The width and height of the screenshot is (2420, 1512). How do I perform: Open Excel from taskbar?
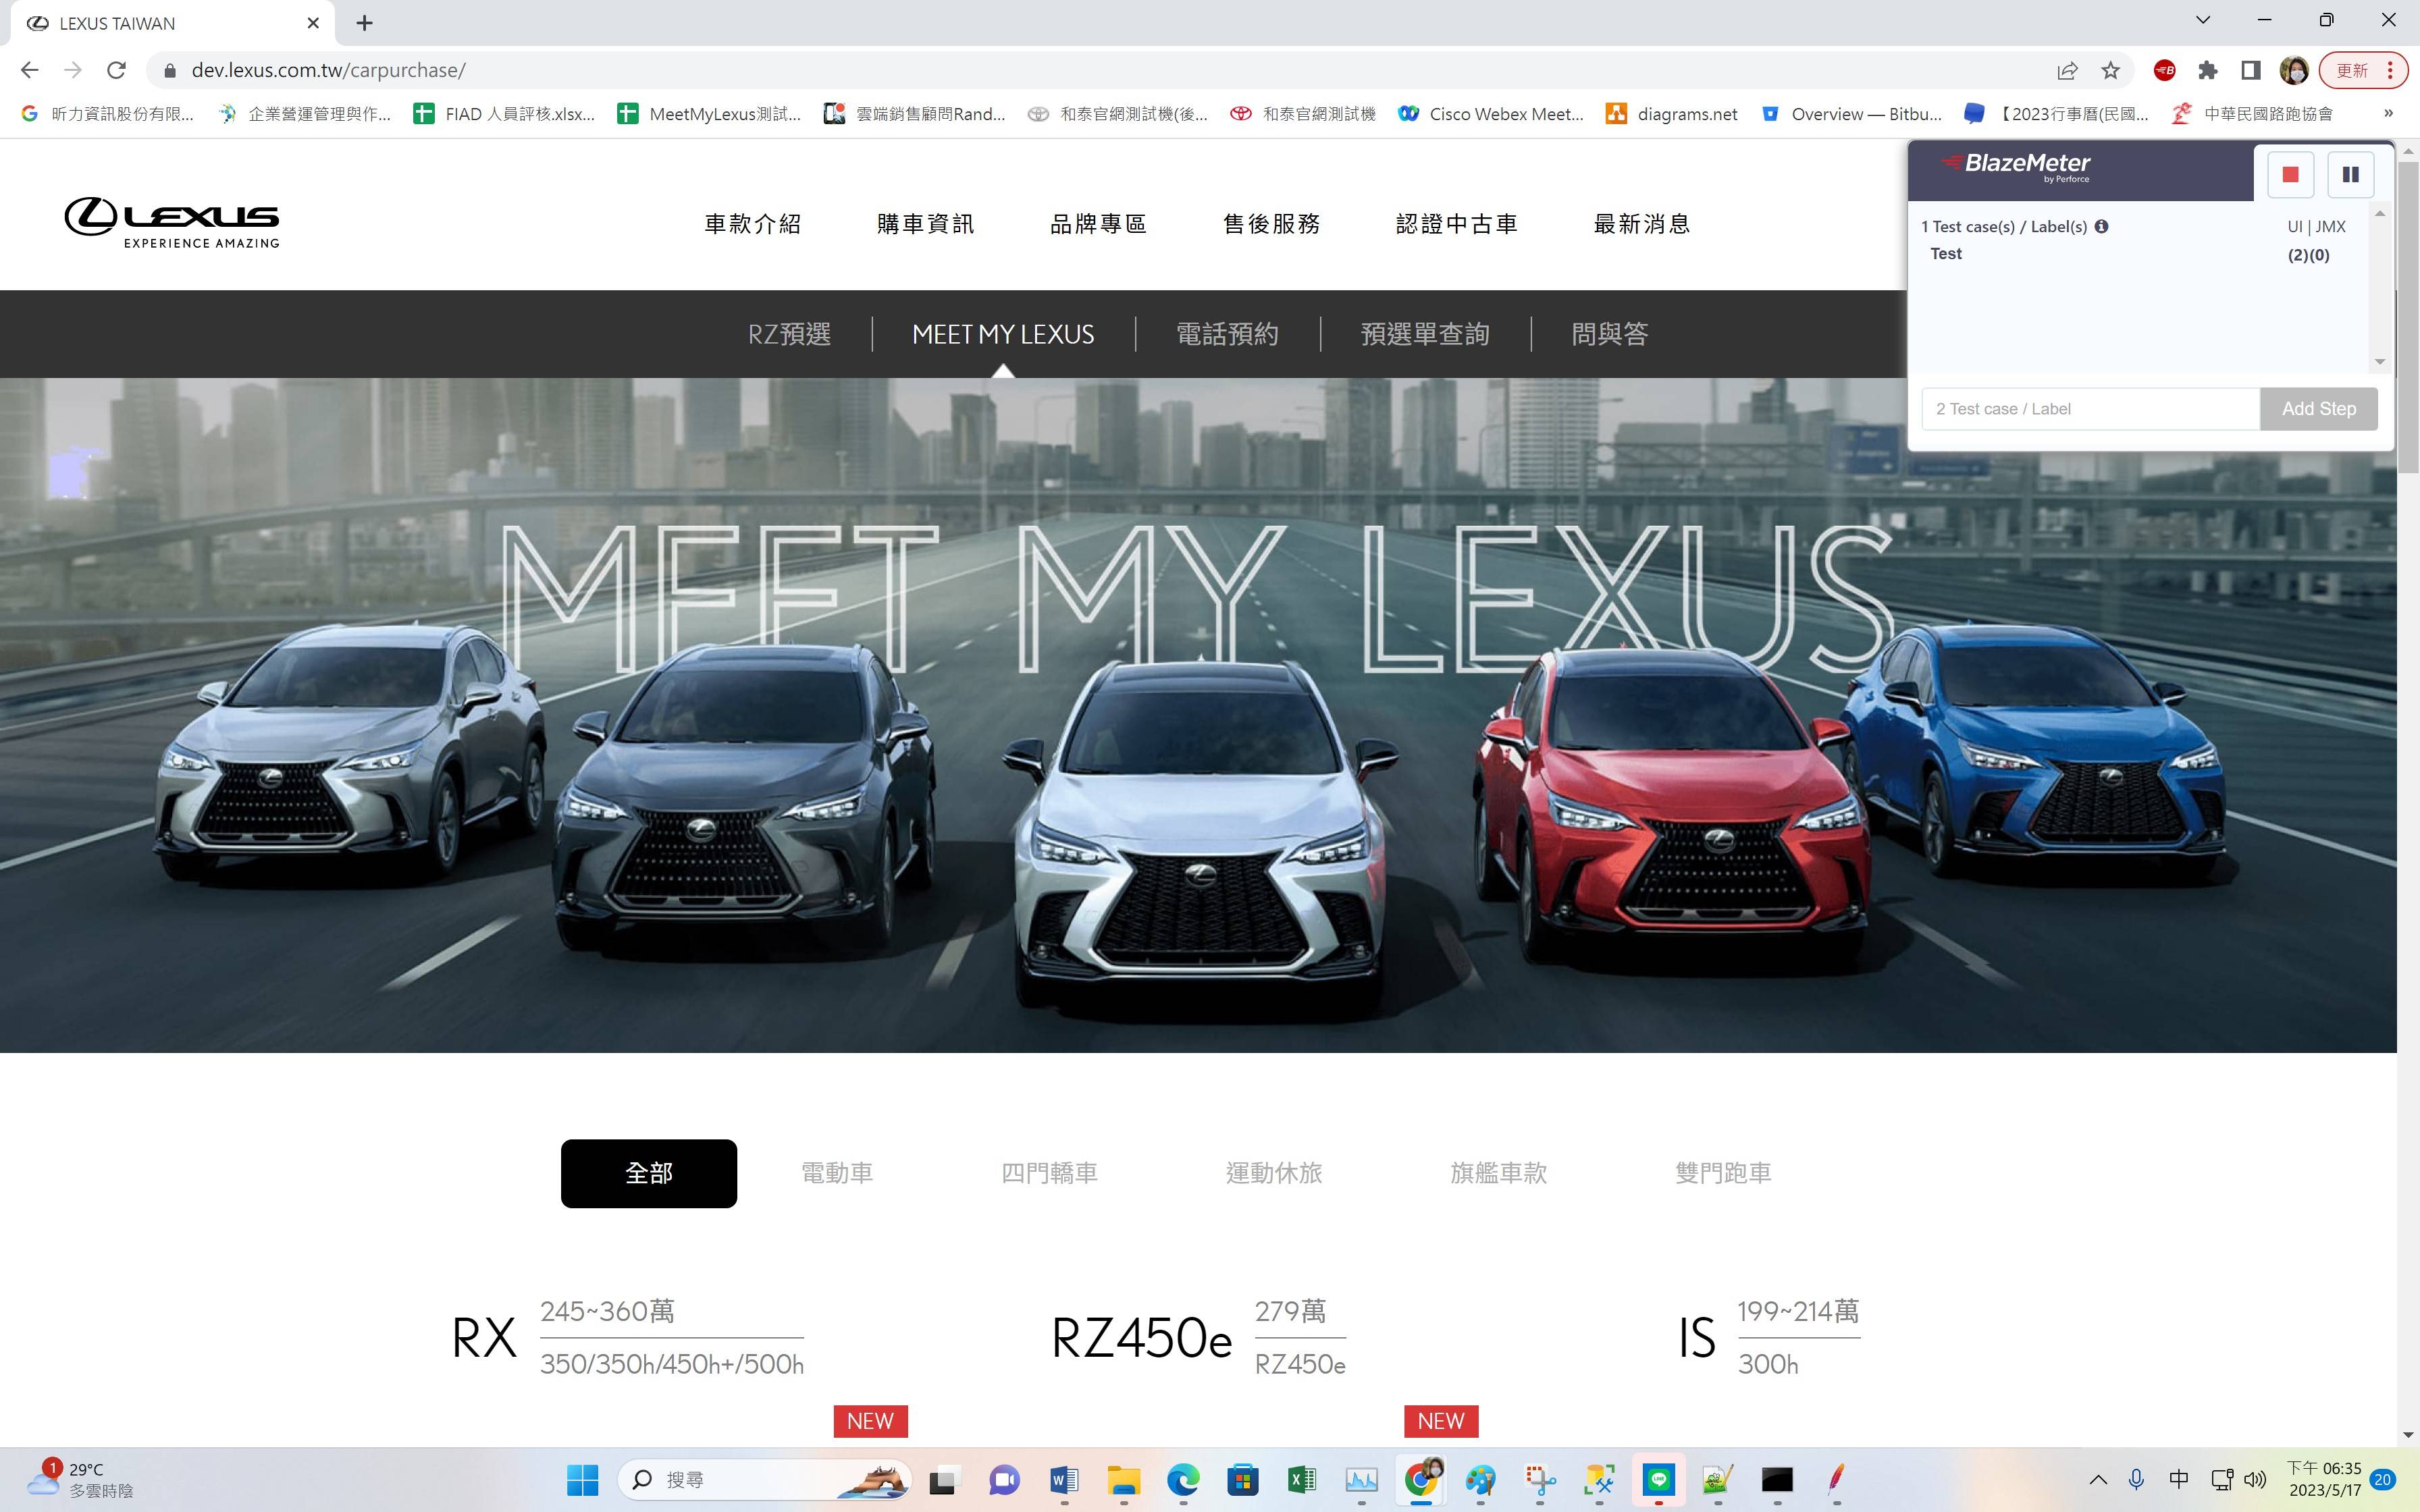(1302, 1479)
